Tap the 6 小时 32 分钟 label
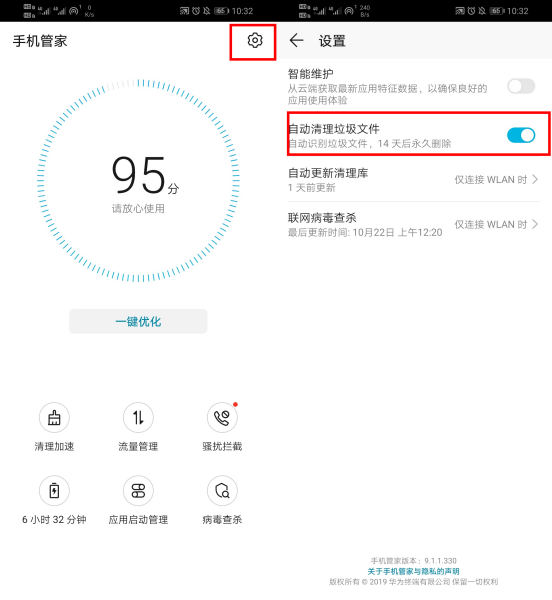 tap(54, 519)
